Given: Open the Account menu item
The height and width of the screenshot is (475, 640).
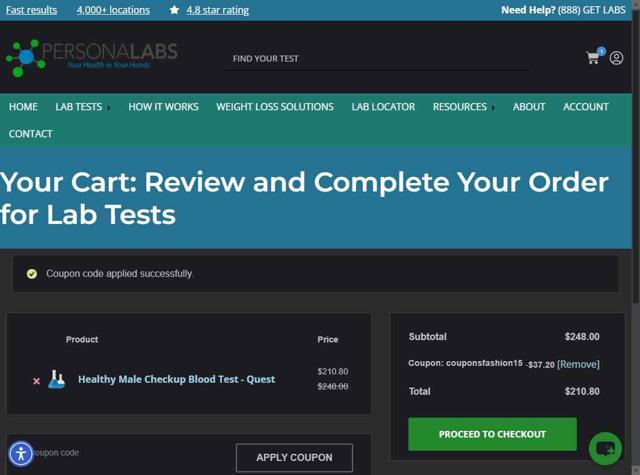Looking at the screenshot, I should [586, 107].
